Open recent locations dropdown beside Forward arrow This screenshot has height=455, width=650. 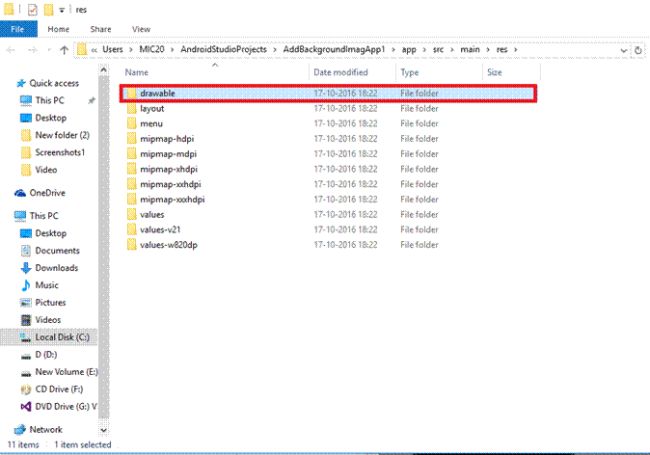(49, 50)
